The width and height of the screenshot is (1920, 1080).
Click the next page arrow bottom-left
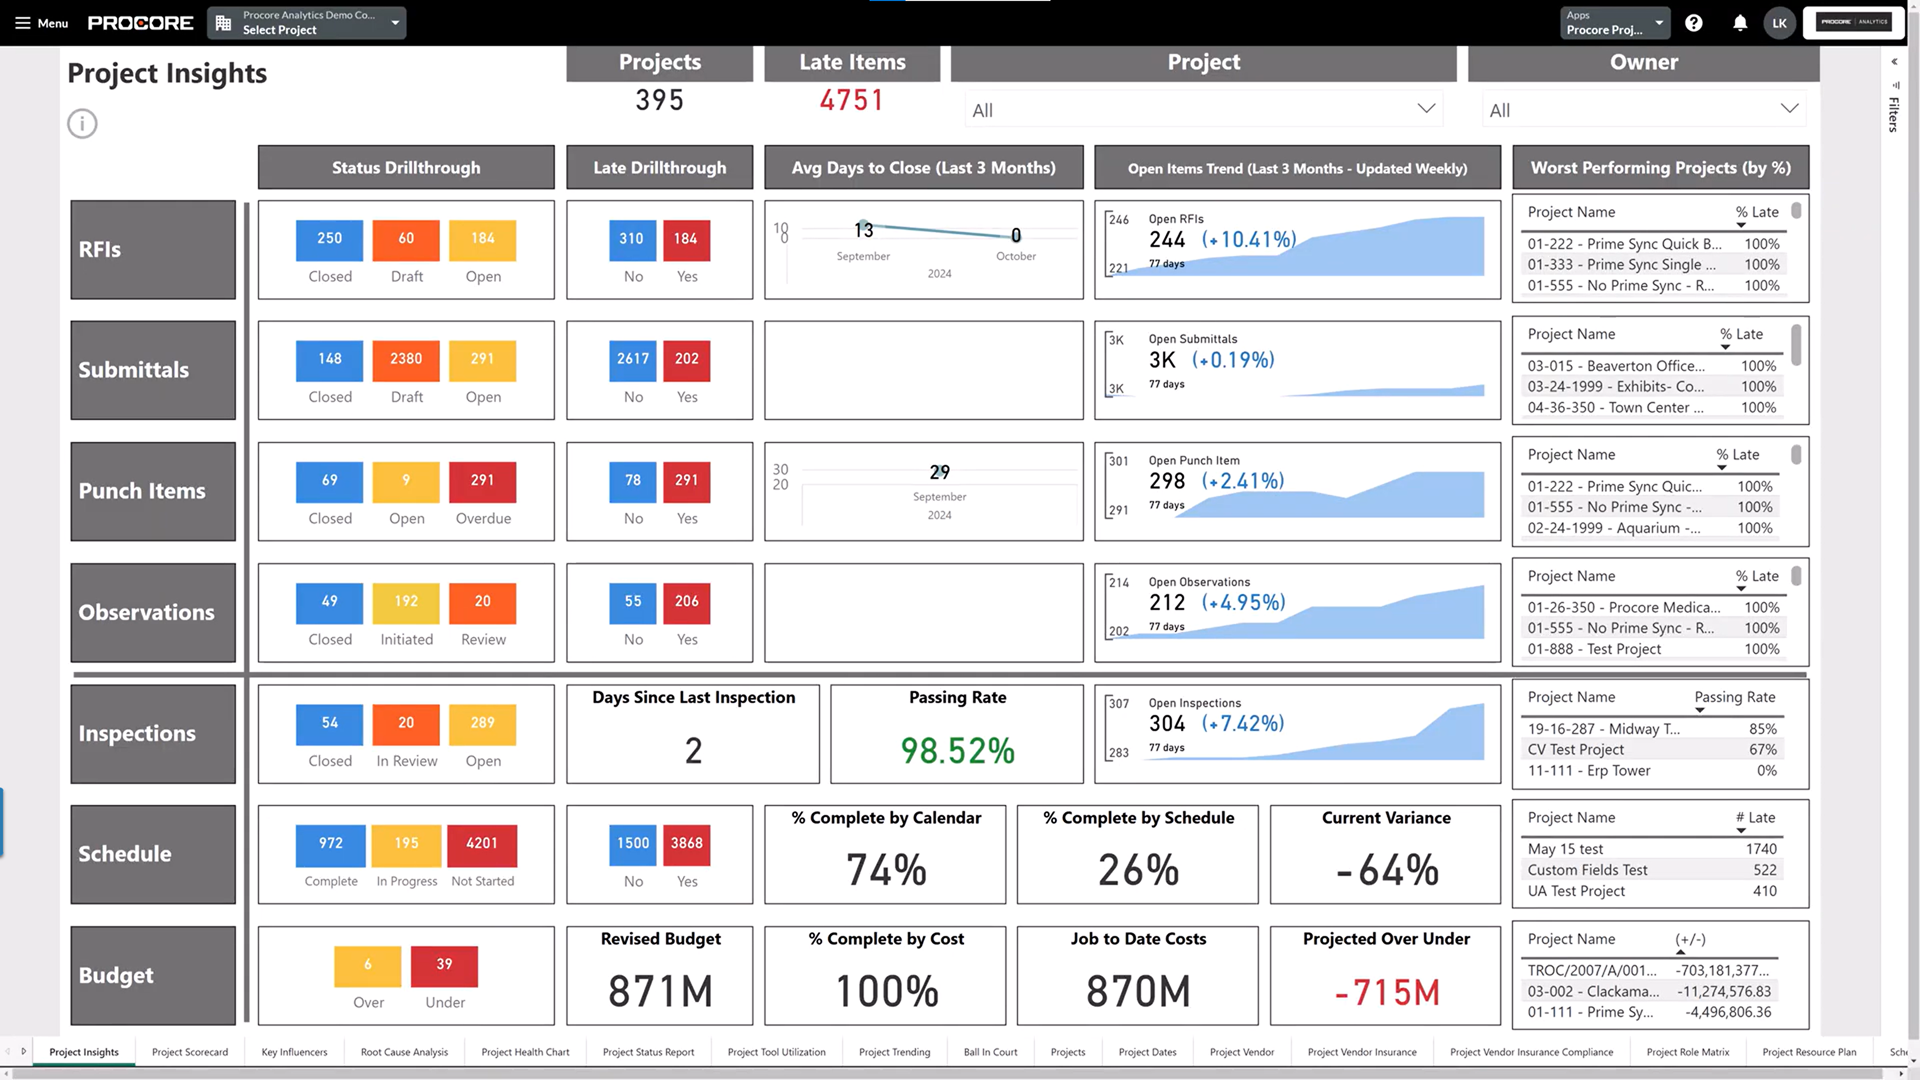tap(23, 1051)
